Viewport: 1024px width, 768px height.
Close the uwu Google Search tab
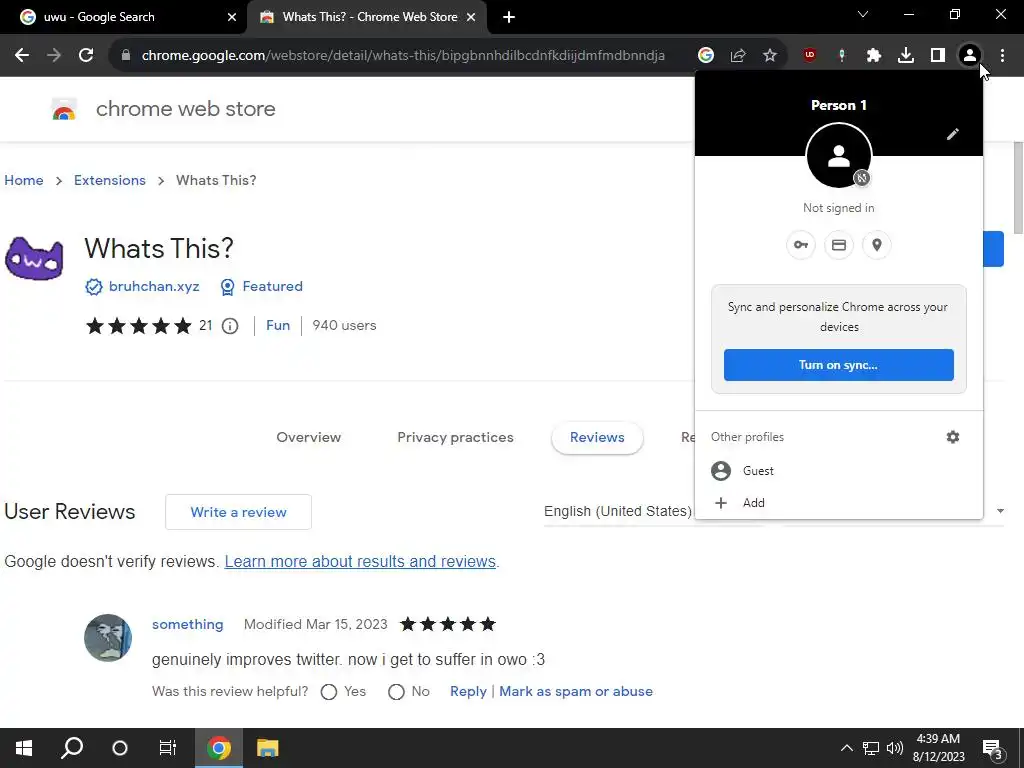point(232,17)
